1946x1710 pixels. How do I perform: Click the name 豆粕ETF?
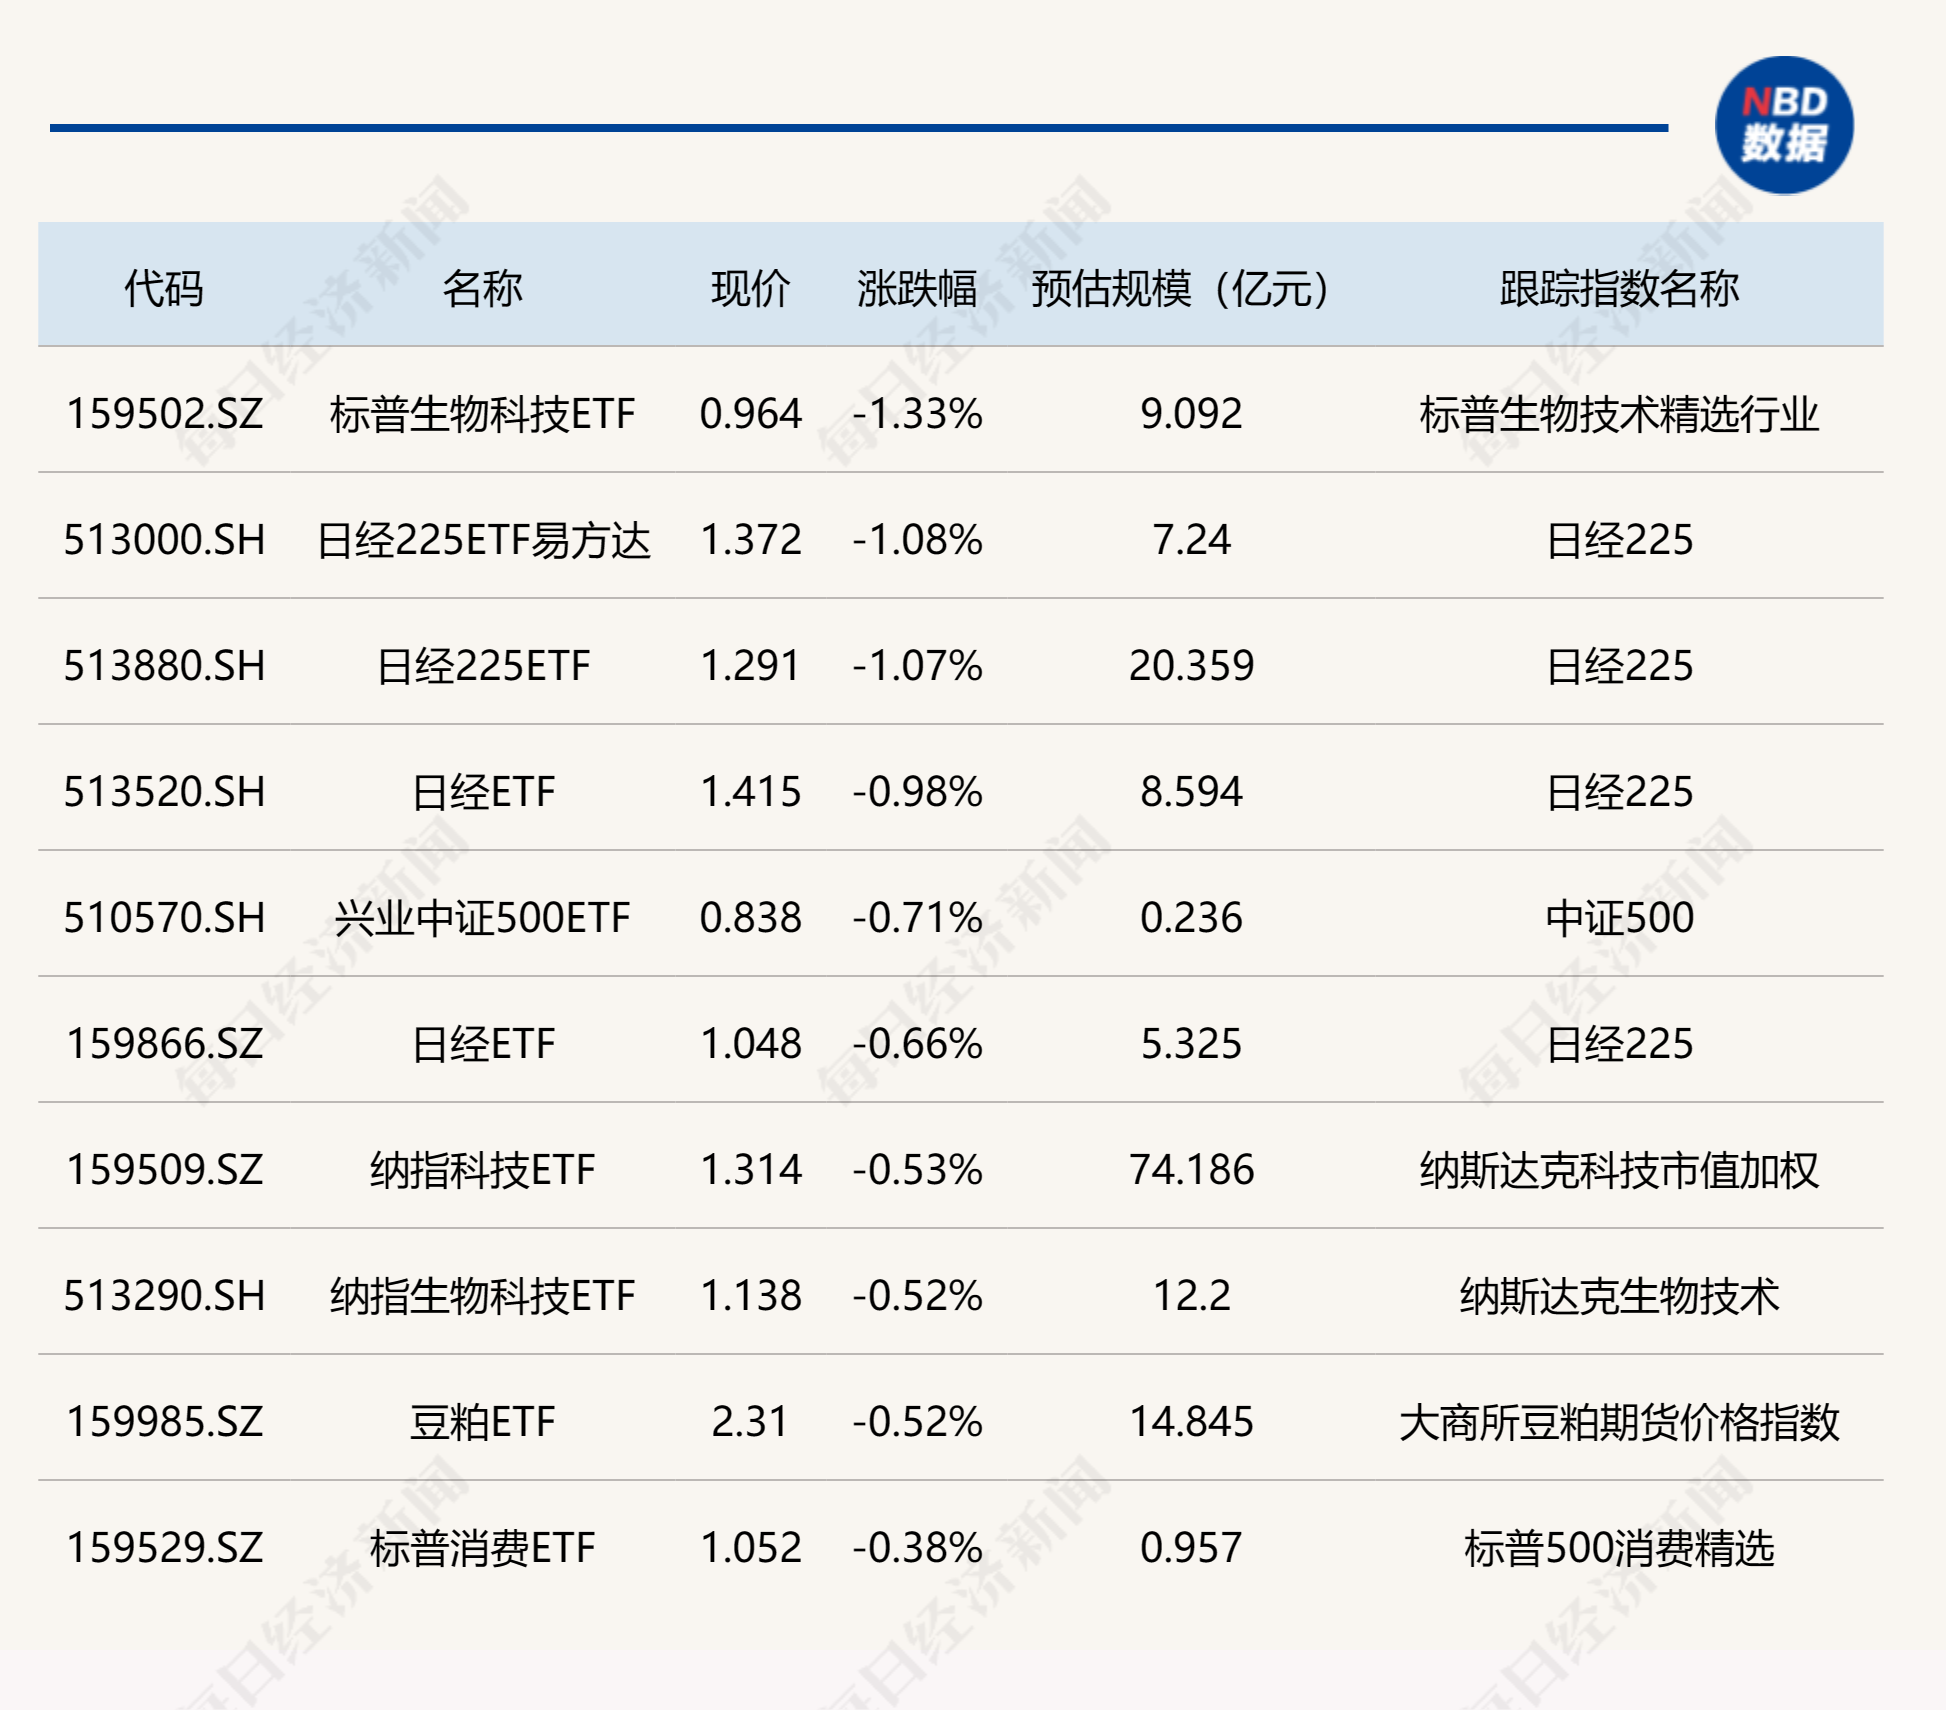tap(483, 1422)
